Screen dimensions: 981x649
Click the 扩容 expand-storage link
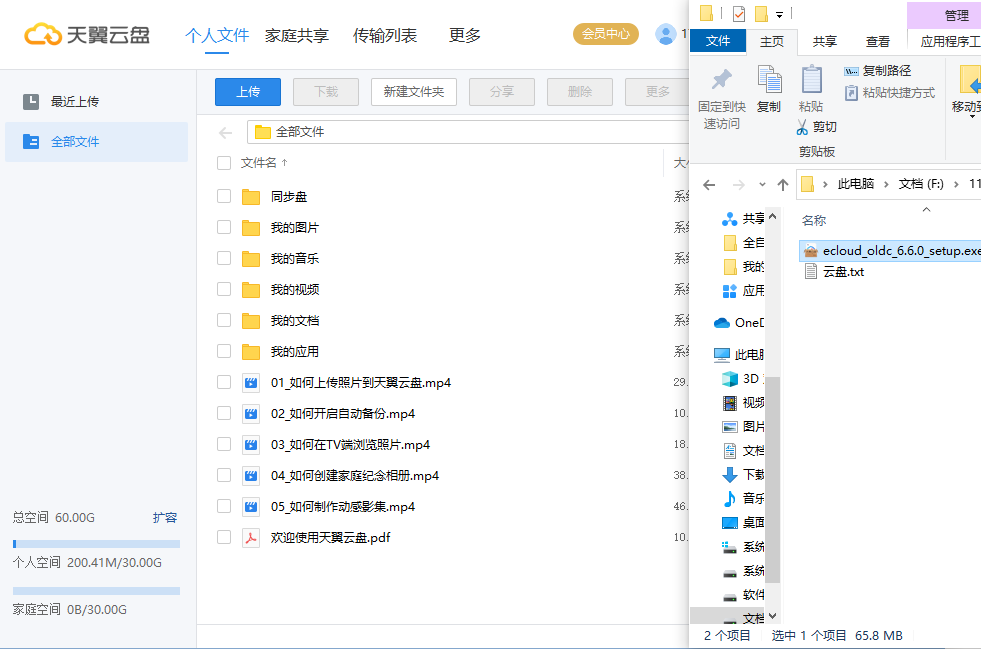(x=167, y=517)
